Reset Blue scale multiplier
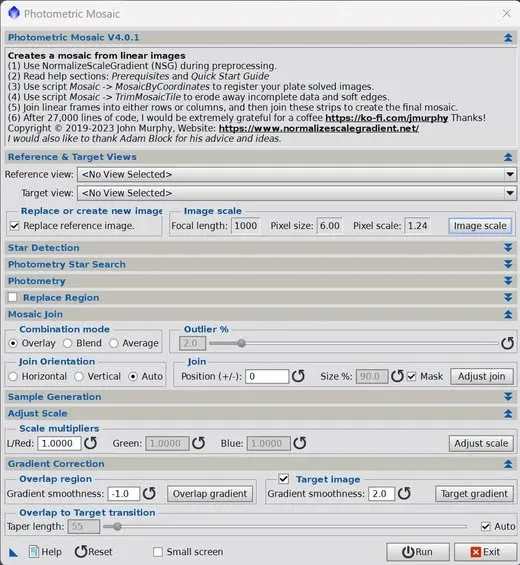Viewport: 520px width, 565px height. click(300, 443)
